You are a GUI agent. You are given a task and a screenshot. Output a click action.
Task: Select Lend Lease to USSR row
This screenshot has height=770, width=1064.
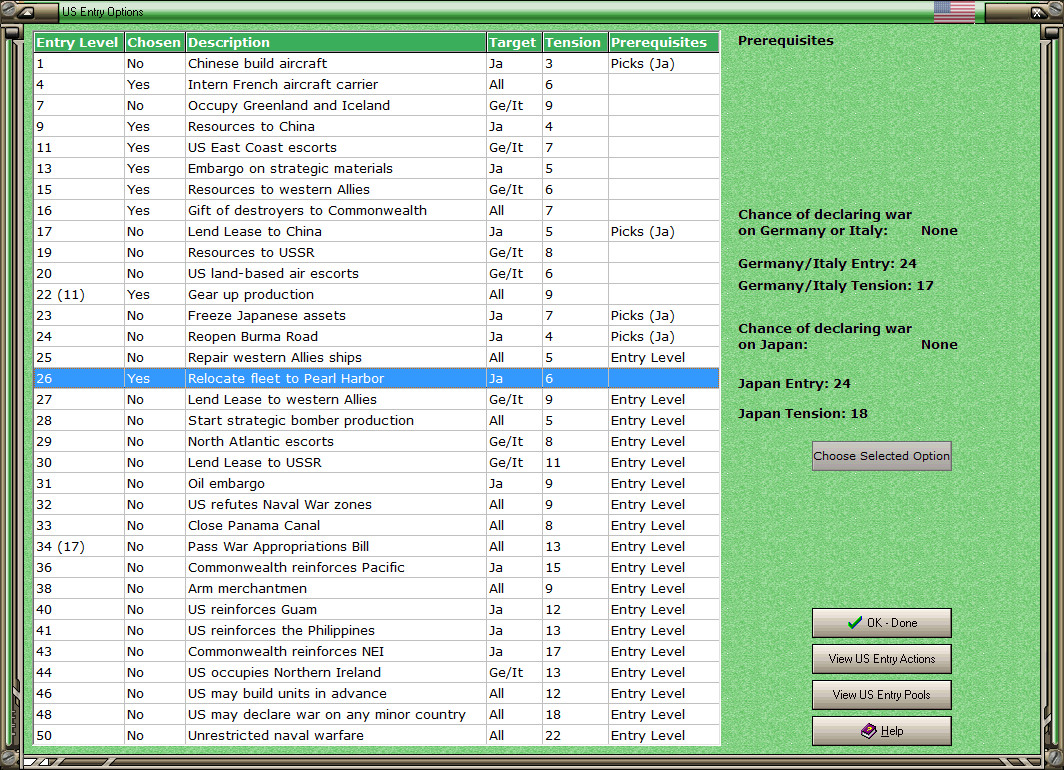[377, 463]
